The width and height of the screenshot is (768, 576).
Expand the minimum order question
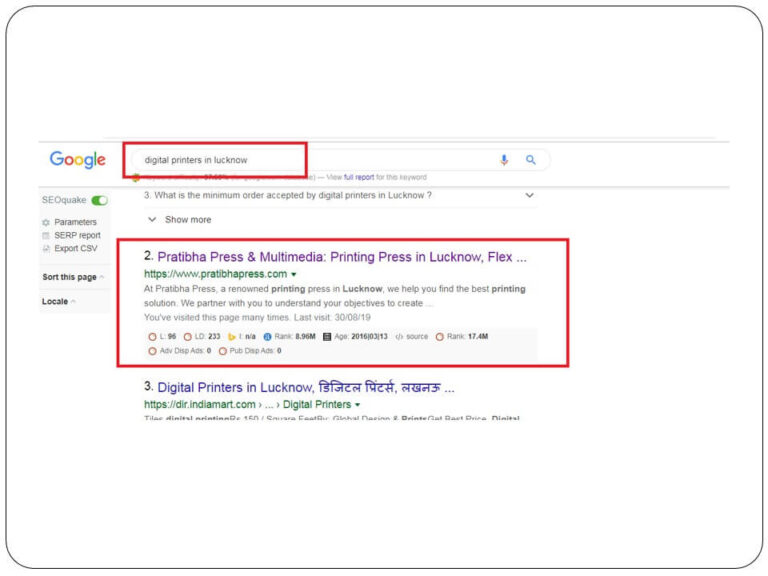tap(529, 195)
